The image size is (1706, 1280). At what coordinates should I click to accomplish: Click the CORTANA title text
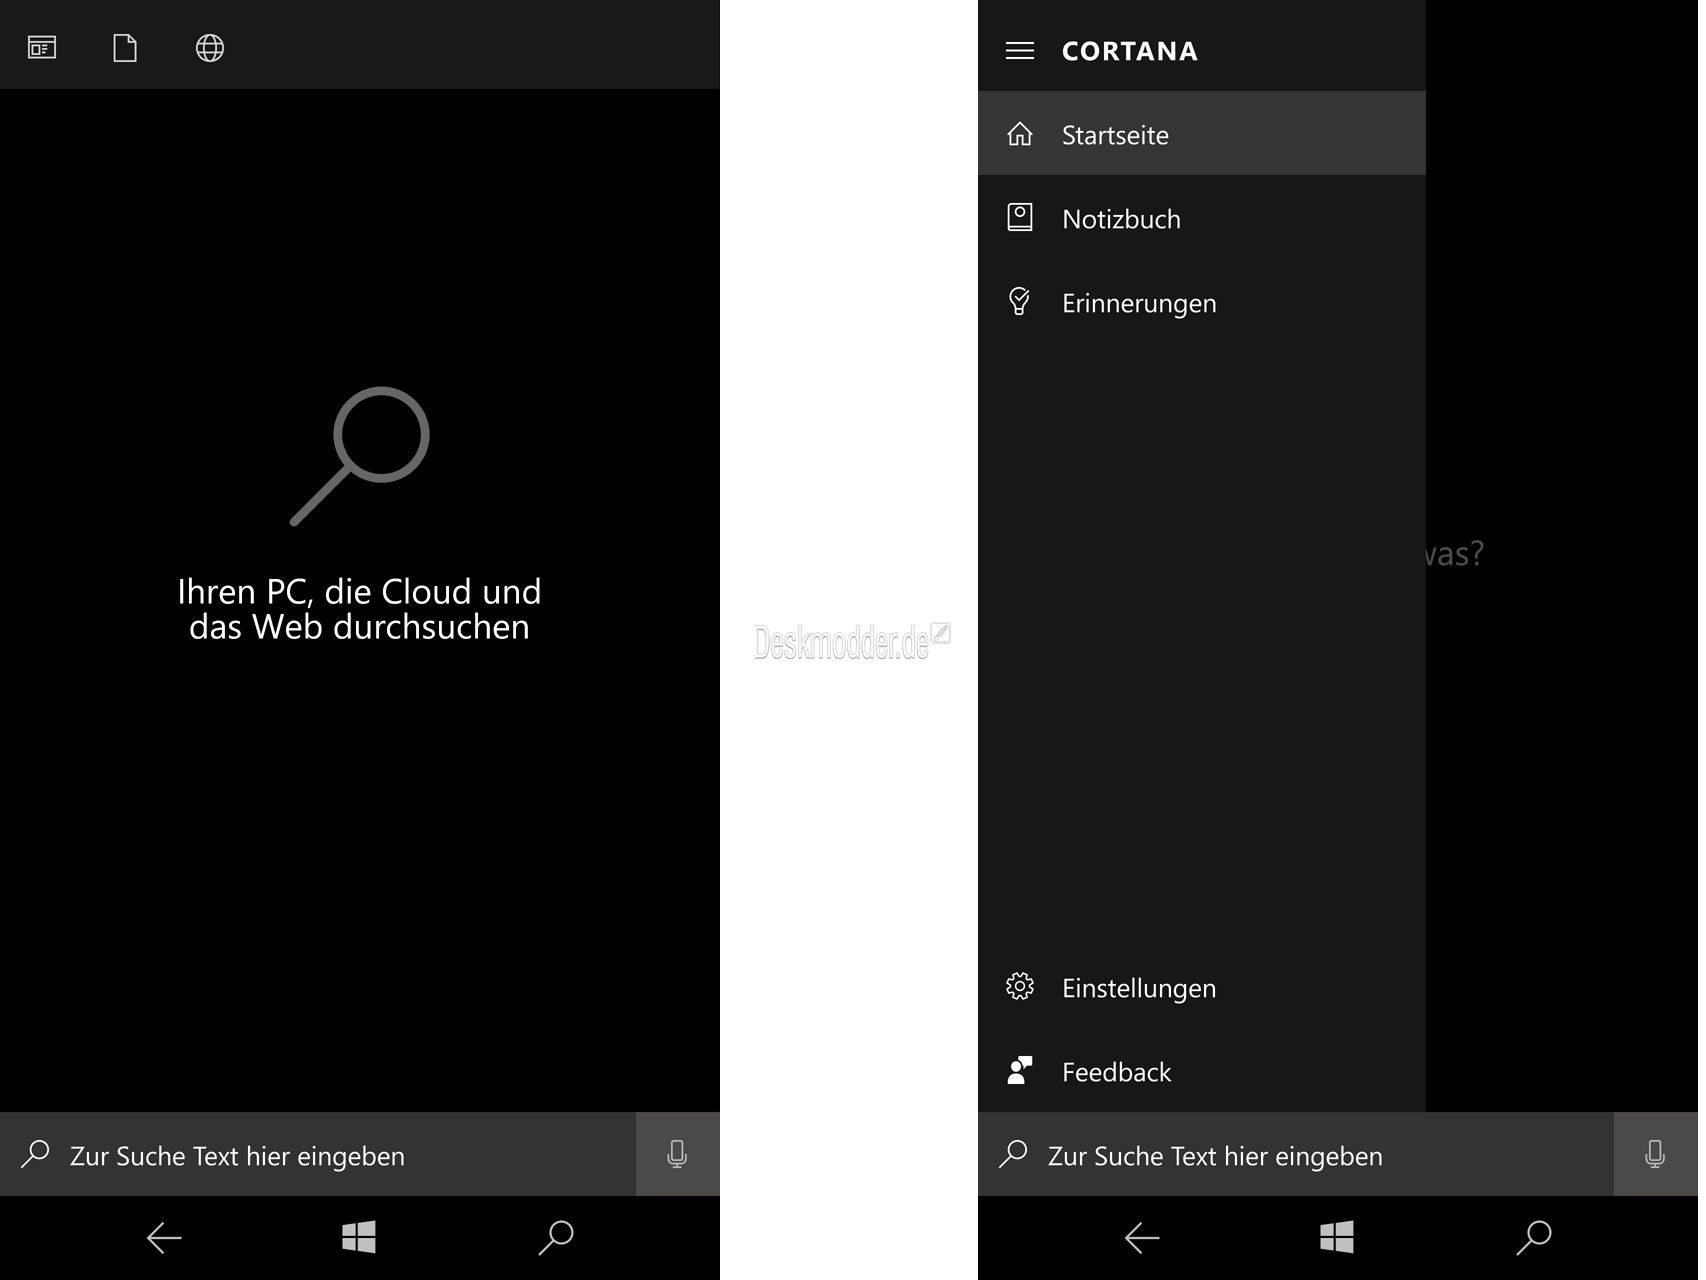click(x=1130, y=51)
